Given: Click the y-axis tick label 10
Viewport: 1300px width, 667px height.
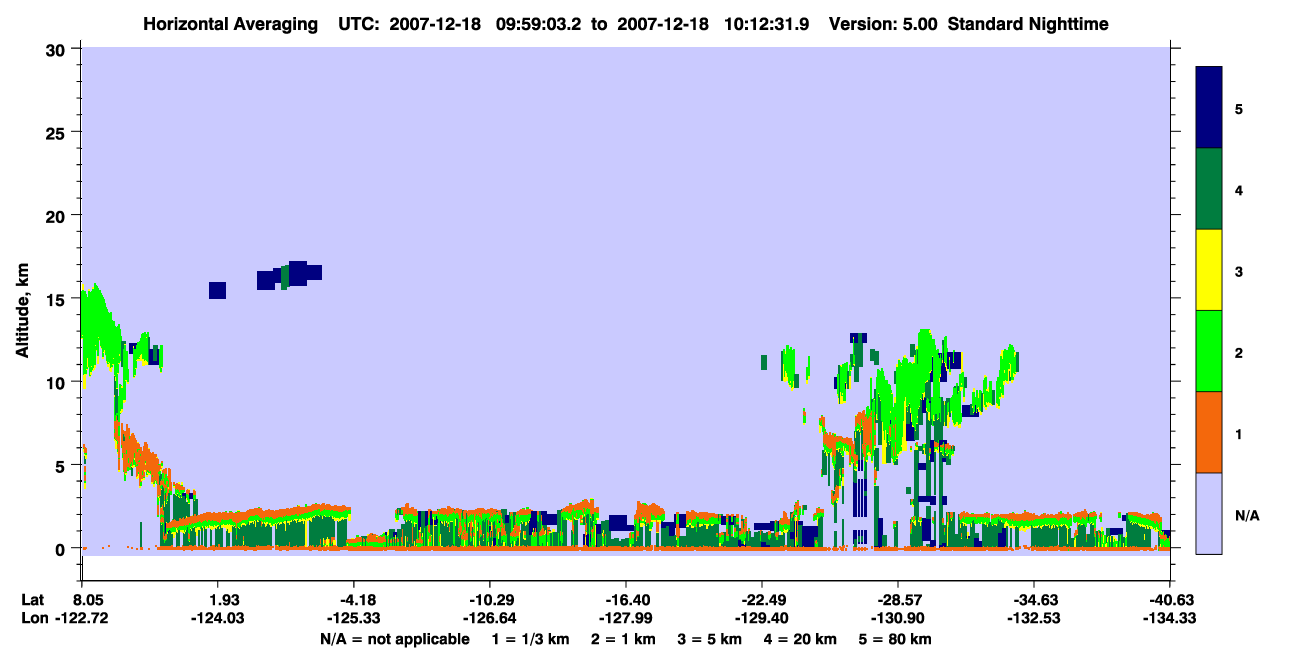Looking at the screenshot, I should pos(58,382).
